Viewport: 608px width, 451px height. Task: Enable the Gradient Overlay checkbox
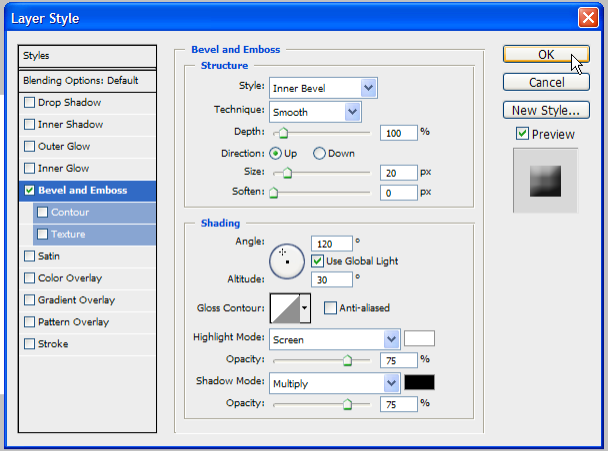(x=29, y=300)
